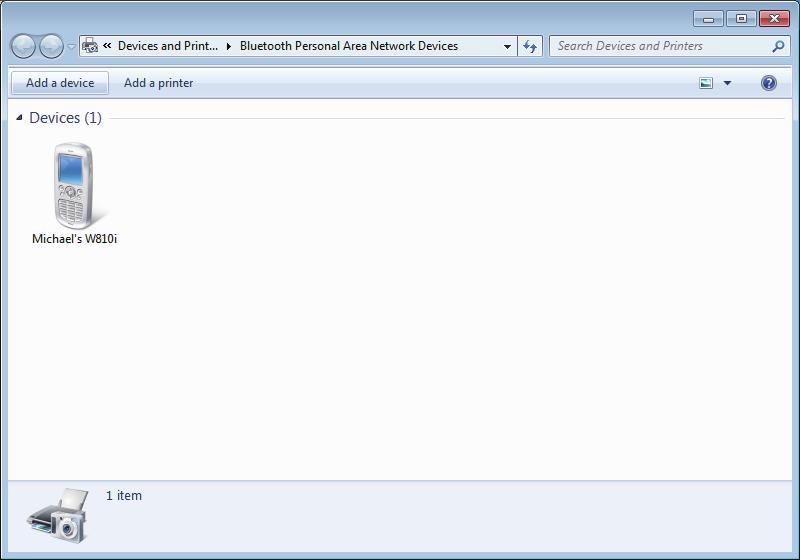Maximize the Devices and Printers window
The image size is (800, 560).
tap(741, 19)
